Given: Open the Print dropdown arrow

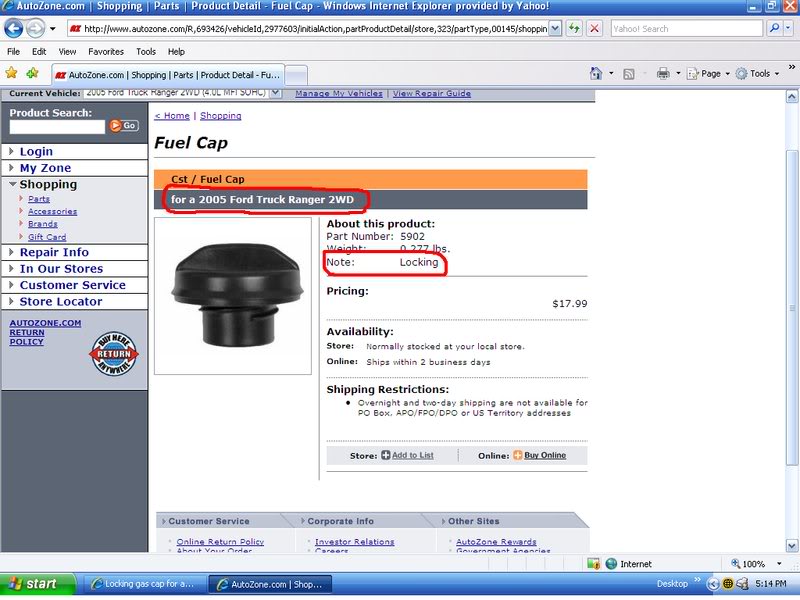Looking at the screenshot, I should coord(678,74).
